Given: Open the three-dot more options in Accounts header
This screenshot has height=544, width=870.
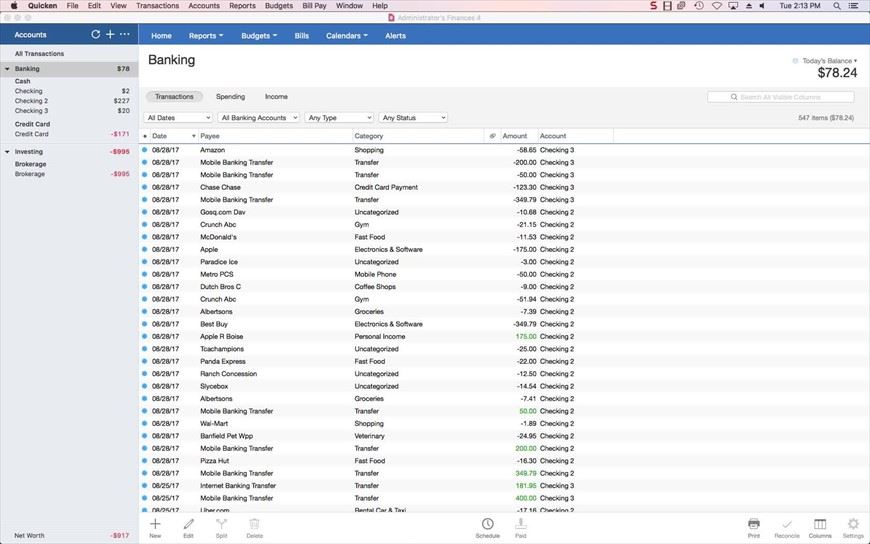Looking at the screenshot, I should (x=125, y=34).
